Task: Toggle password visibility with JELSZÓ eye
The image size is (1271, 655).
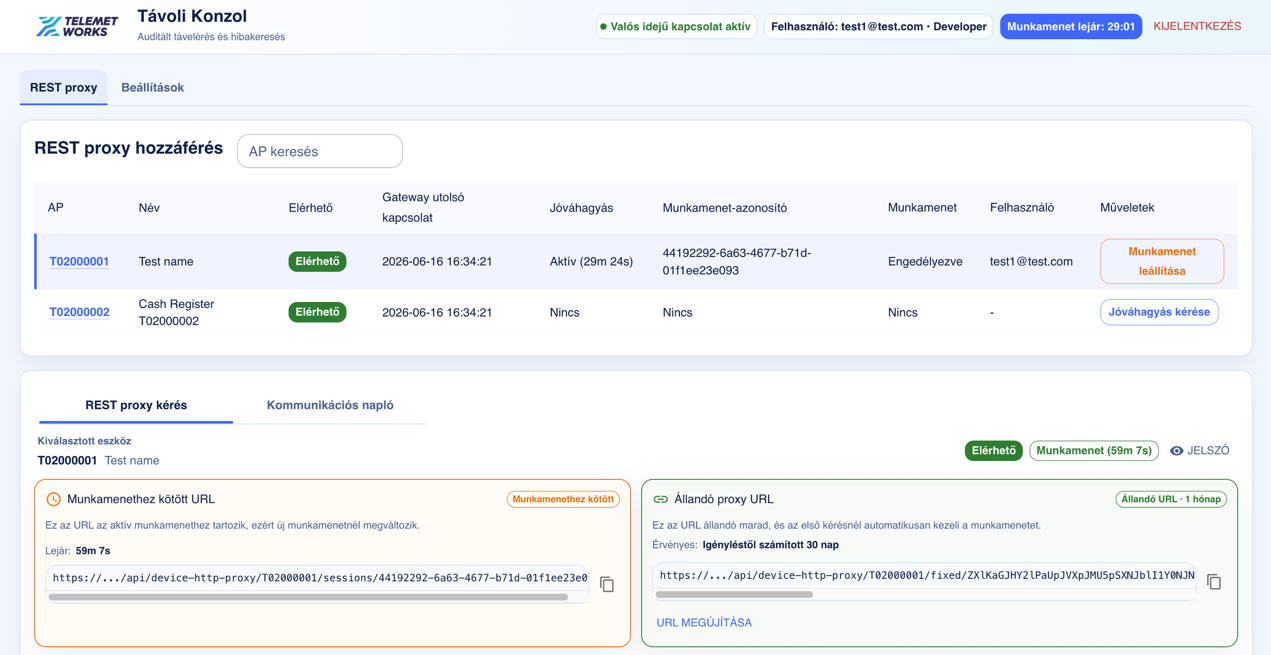Action: tap(1200, 451)
